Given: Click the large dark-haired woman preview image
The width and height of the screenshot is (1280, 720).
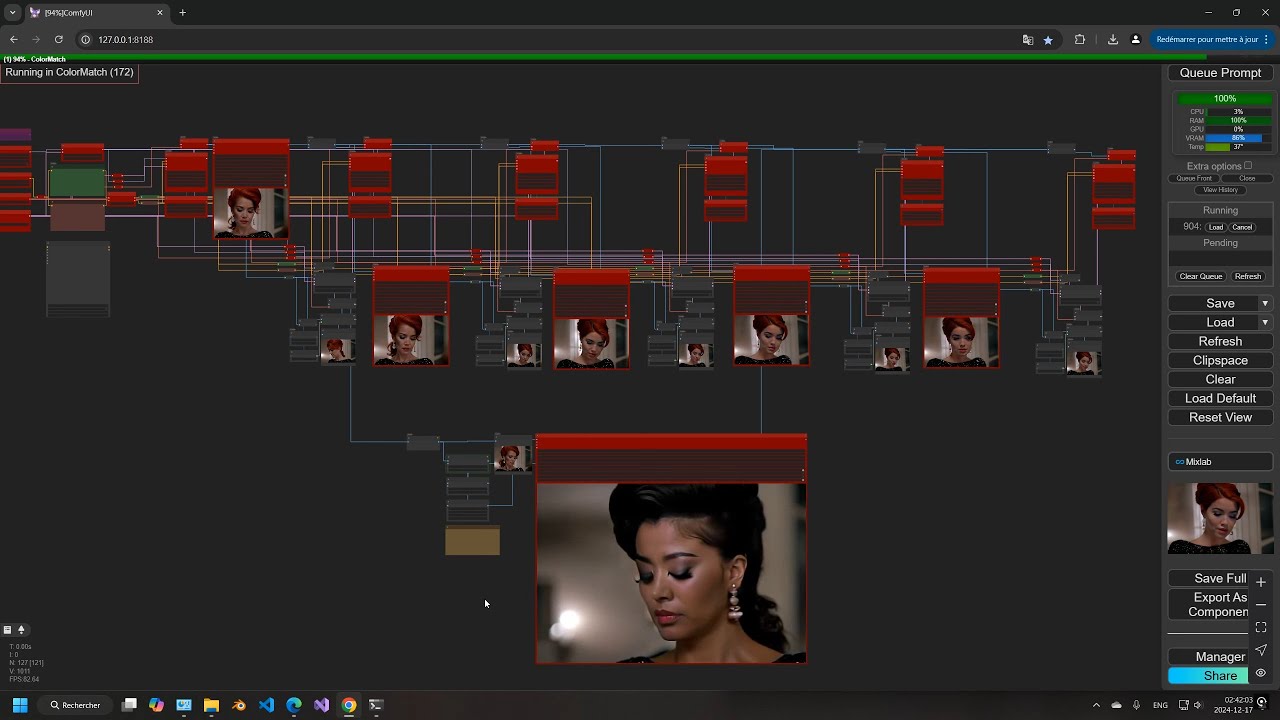Looking at the screenshot, I should (x=671, y=573).
